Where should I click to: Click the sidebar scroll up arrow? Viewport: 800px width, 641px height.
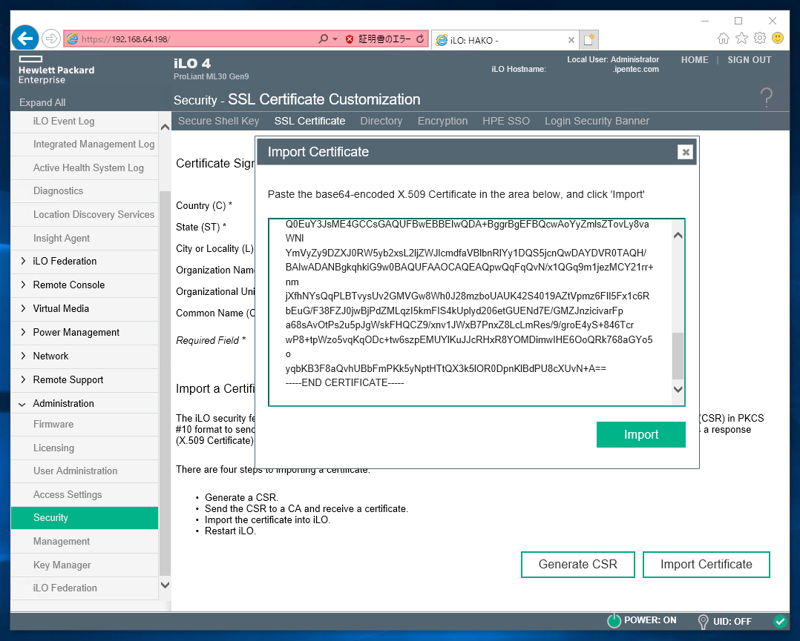click(x=165, y=127)
